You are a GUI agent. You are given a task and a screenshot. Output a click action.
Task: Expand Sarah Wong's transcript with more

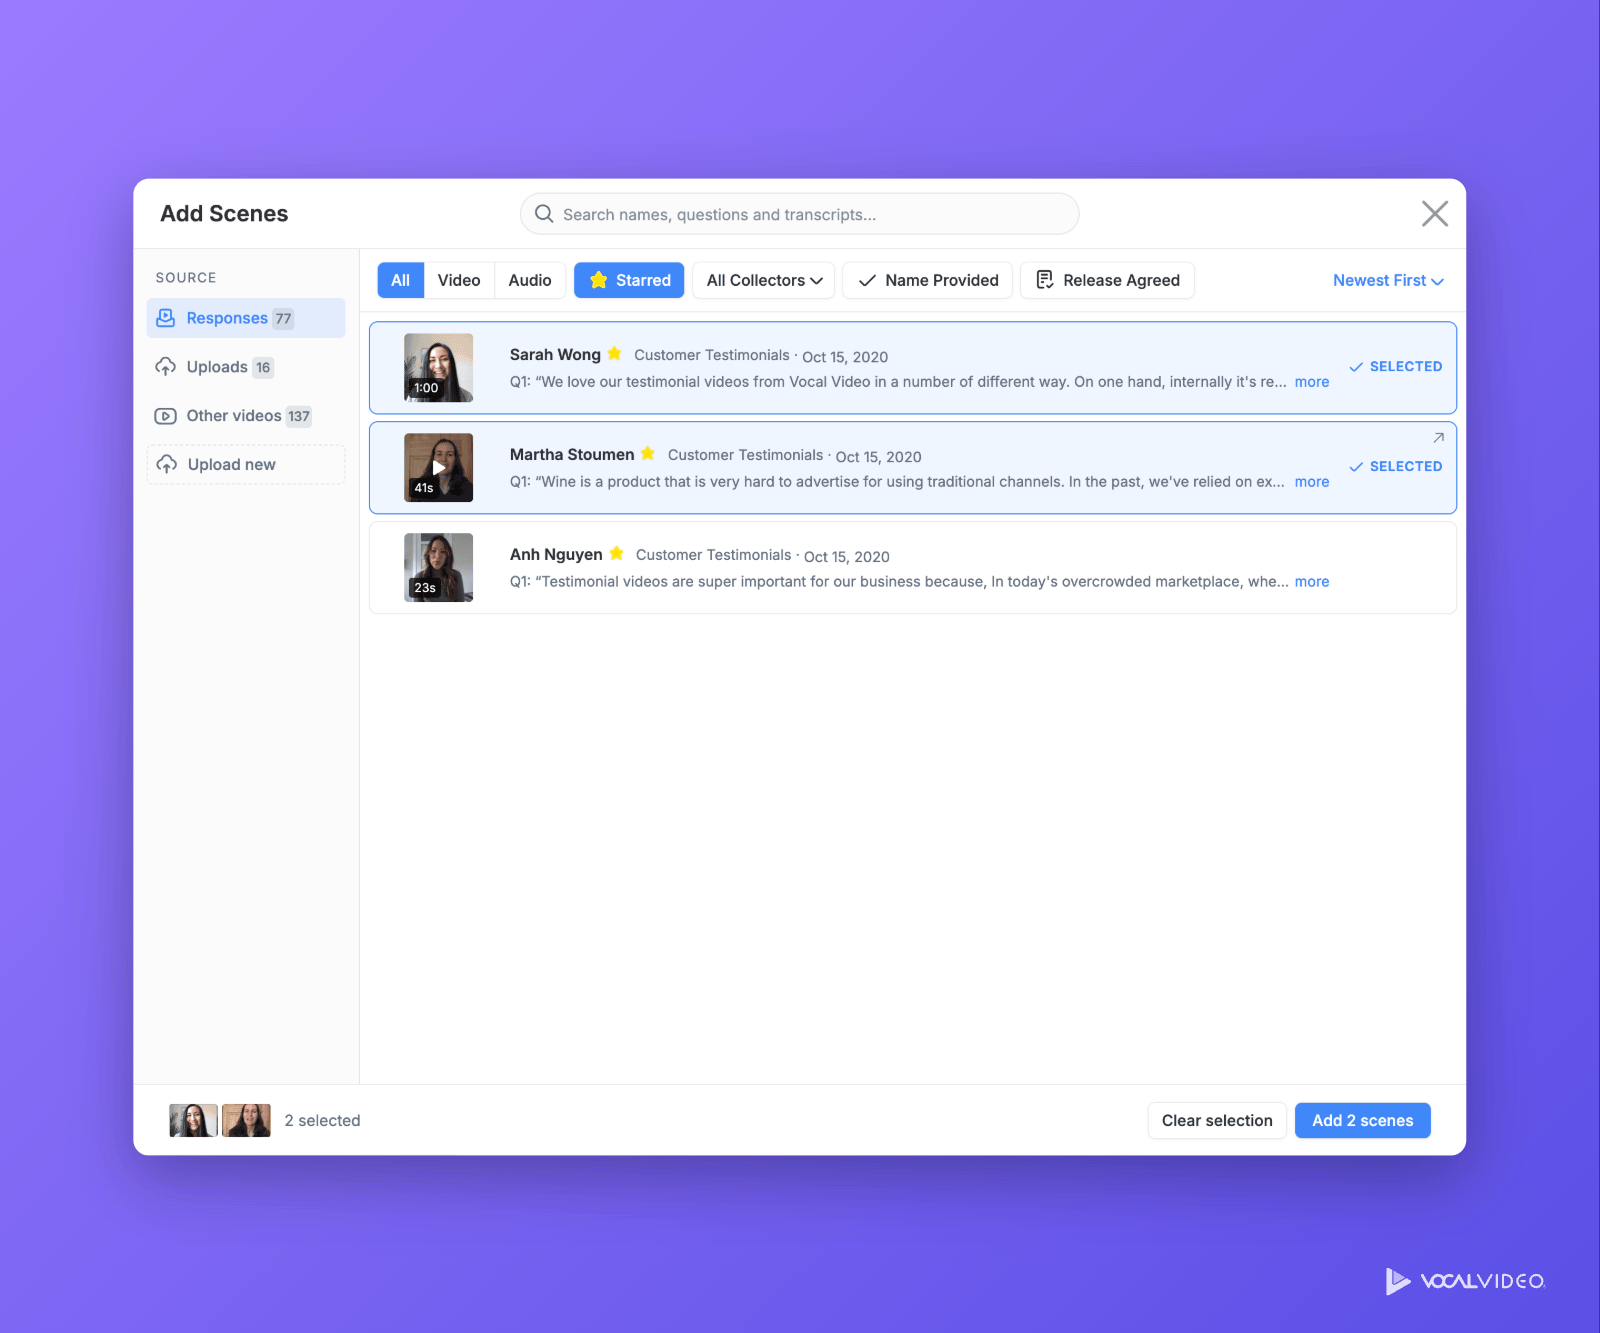(x=1312, y=382)
